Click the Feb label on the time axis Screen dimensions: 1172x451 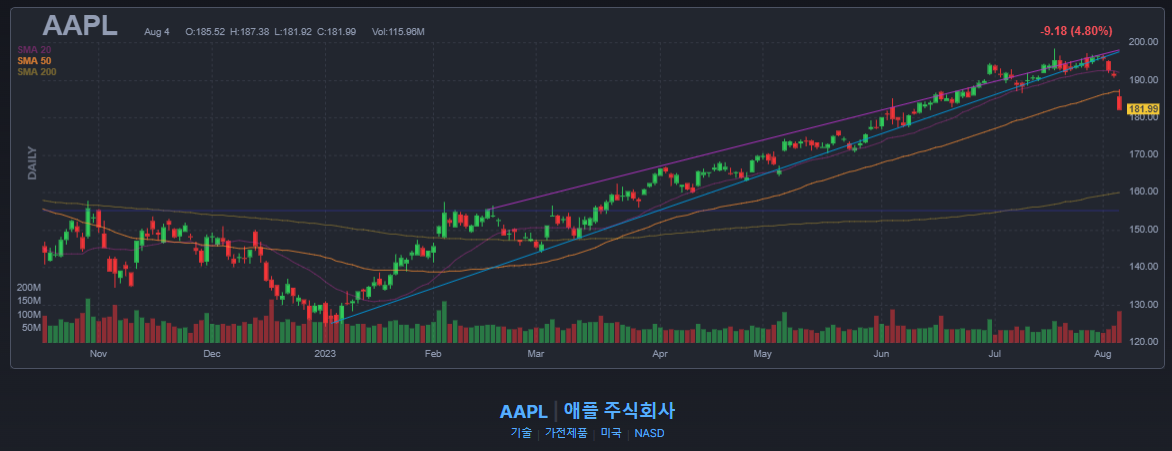[x=431, y=354]
